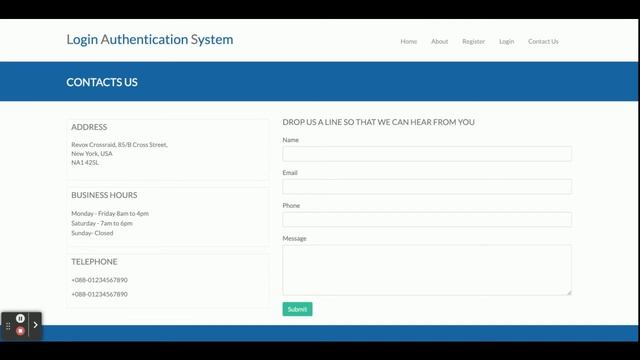This screenshot has height=360, width=640.
Task: Open the Login page link
Action: tap(507, 41)
